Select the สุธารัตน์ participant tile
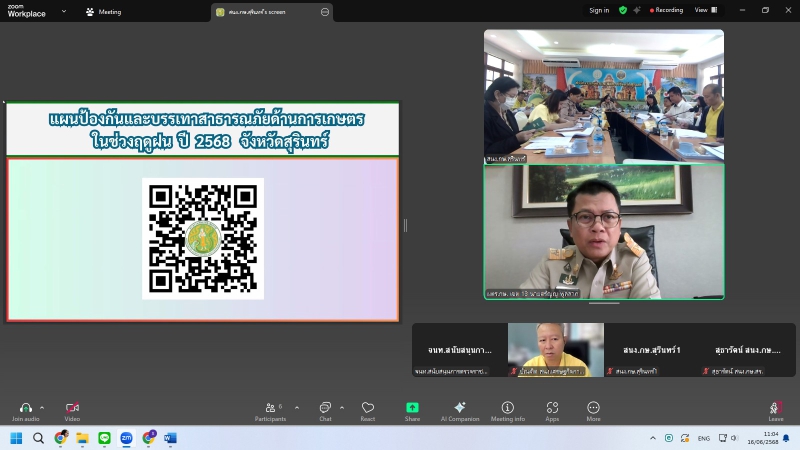 pyautogui.click(x=748, y=350)
